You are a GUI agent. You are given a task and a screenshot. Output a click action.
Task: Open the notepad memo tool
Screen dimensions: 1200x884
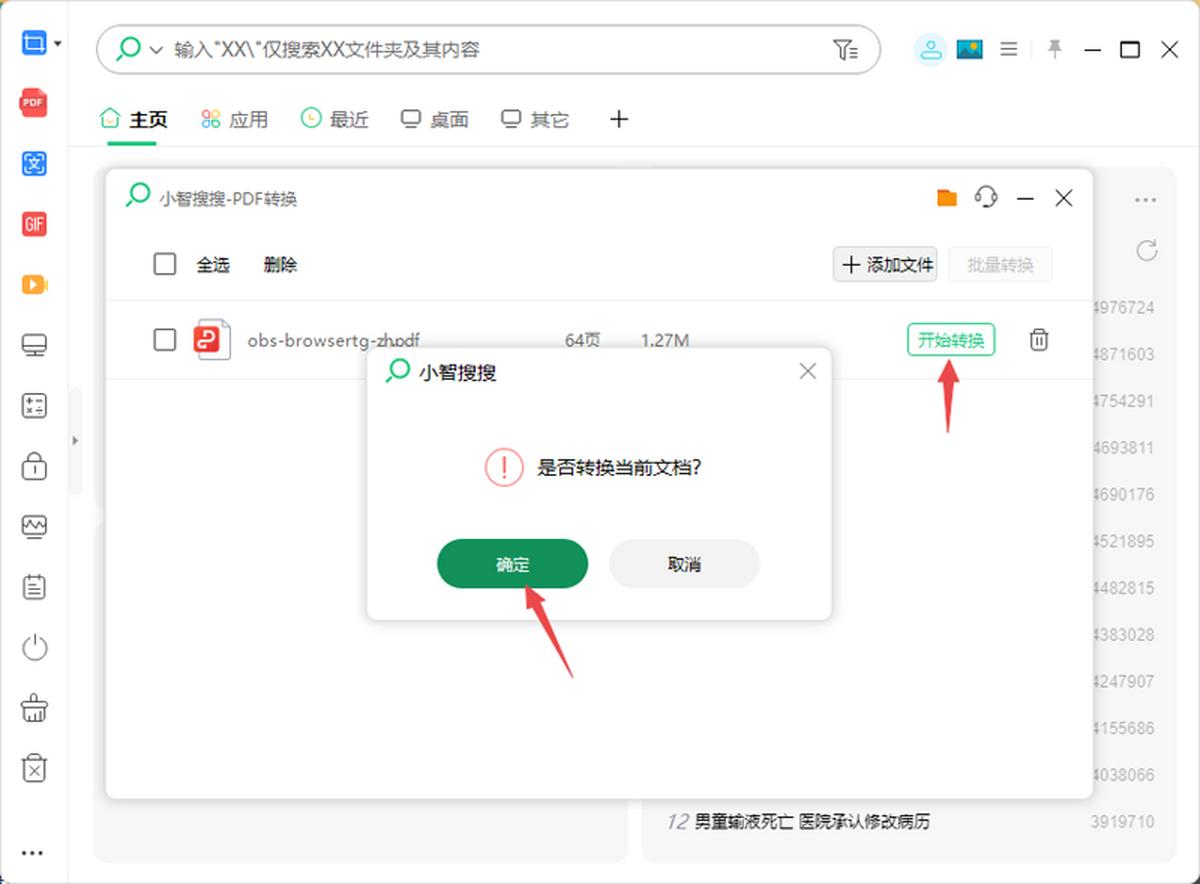pos(35,587)
